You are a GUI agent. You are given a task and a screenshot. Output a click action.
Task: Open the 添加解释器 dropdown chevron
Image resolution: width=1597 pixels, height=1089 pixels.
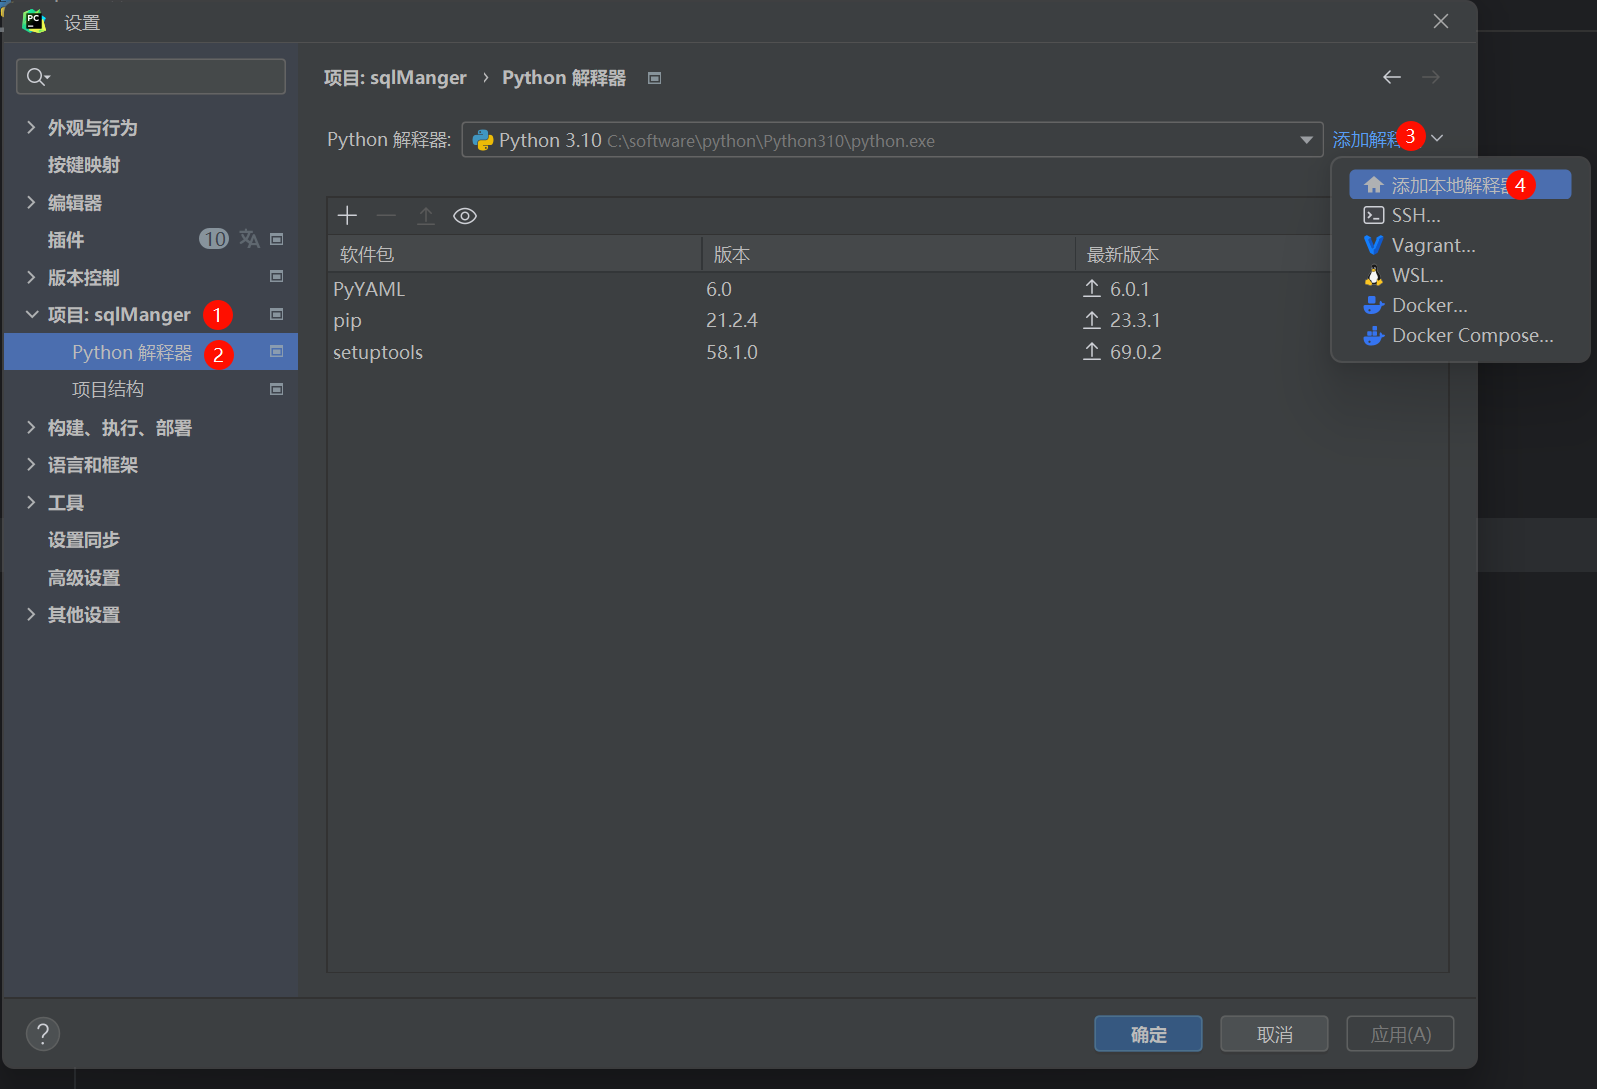1437,138
